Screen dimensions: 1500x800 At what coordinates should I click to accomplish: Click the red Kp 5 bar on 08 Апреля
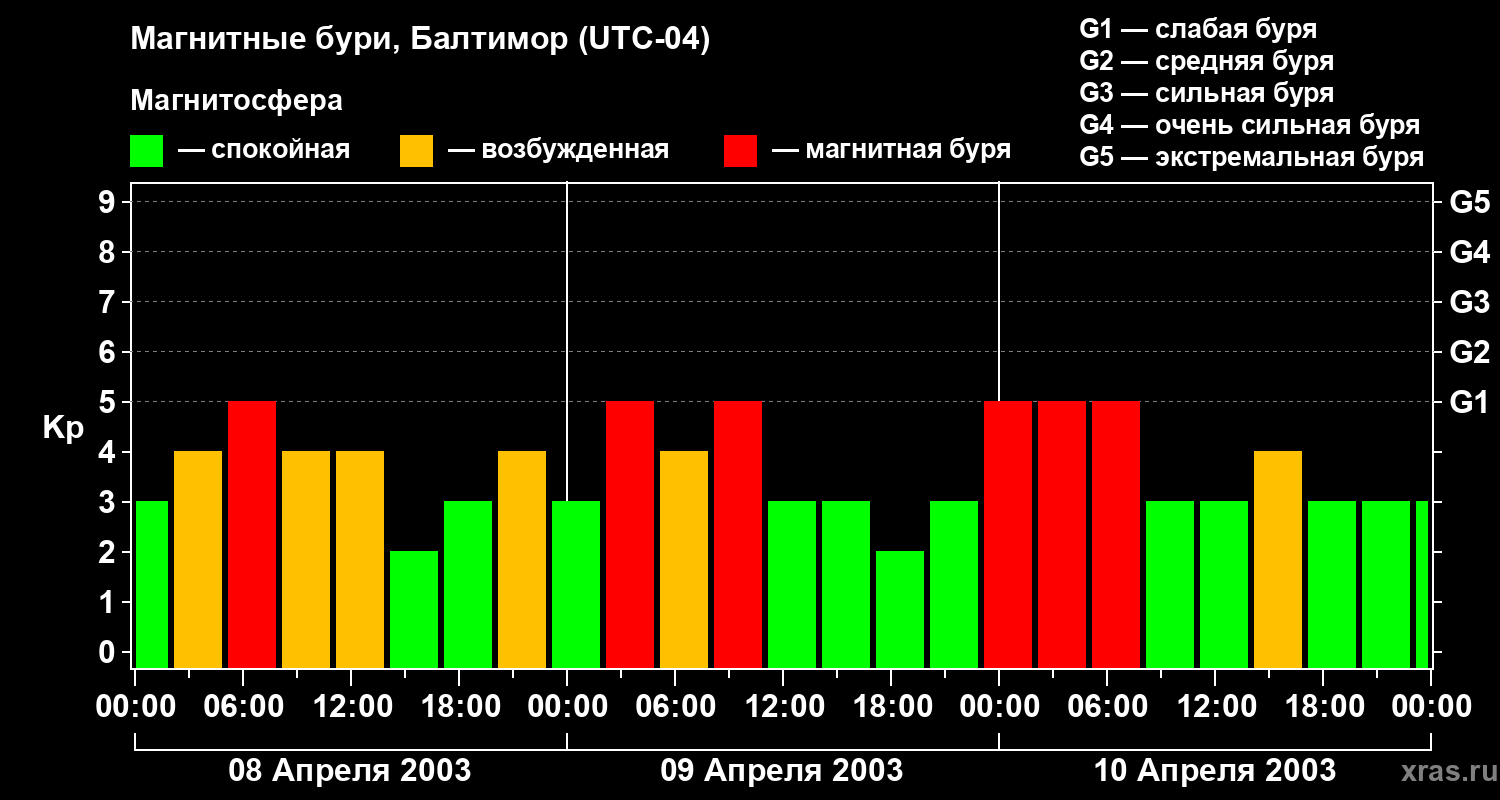click(252, 535)
